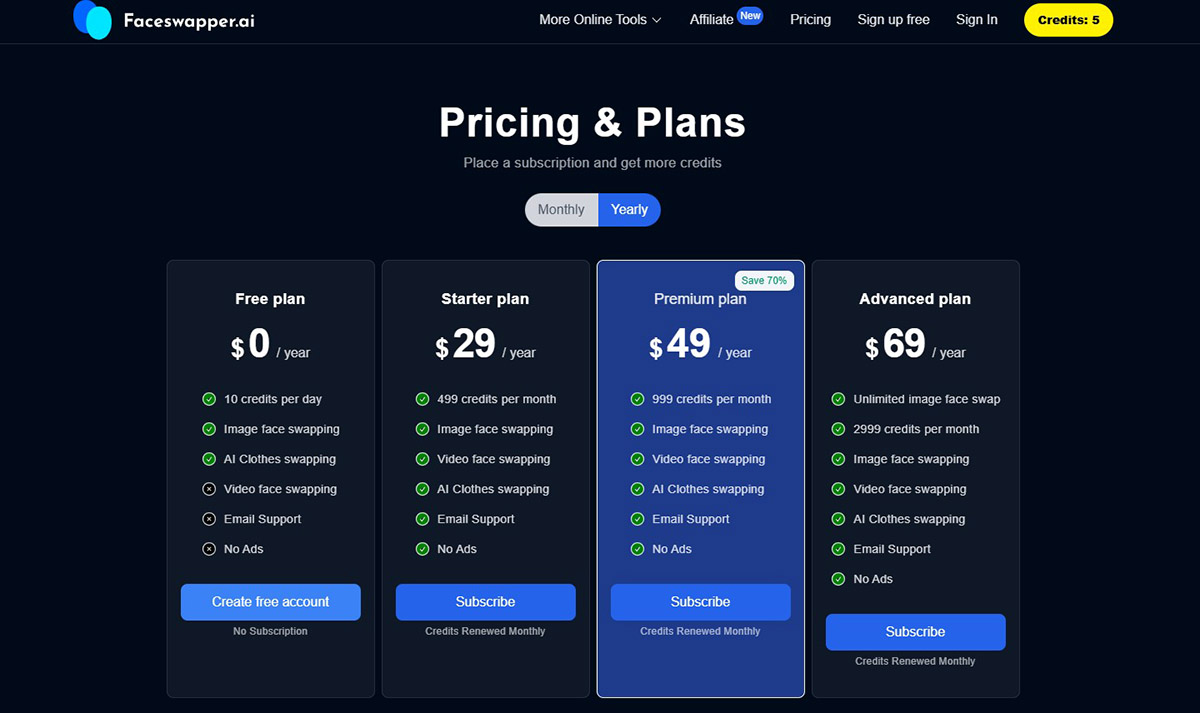The height and width of the screenshot is (713, 1200).
Task: Click the 'Save 70%' badge on Premium plan
Action: [x=764, y=281]
